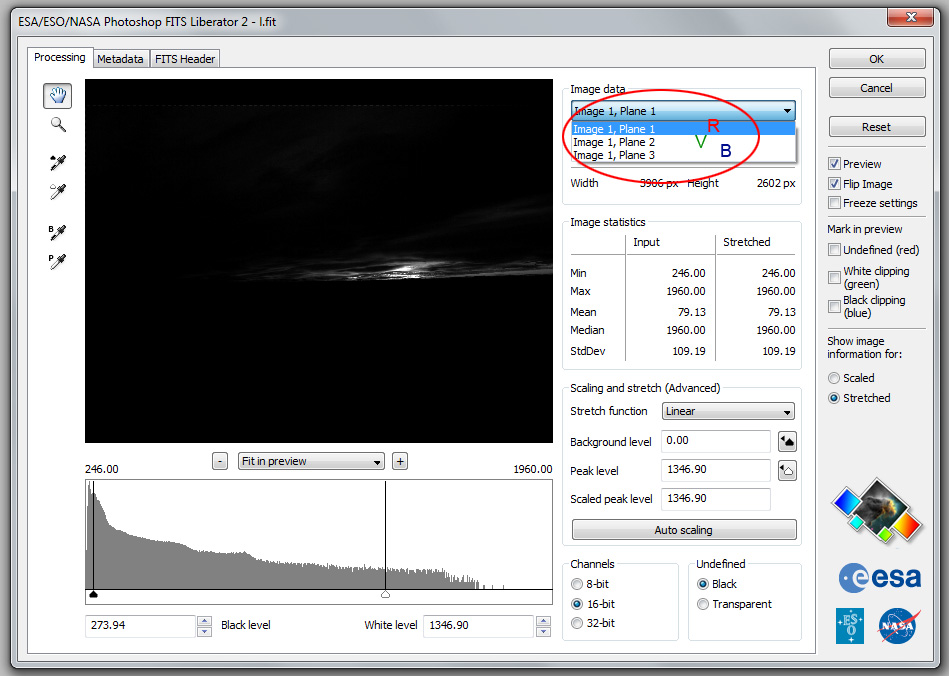Click the ESO logo
949x676 pixels.
pyautogui.click(x=850, y=626)
